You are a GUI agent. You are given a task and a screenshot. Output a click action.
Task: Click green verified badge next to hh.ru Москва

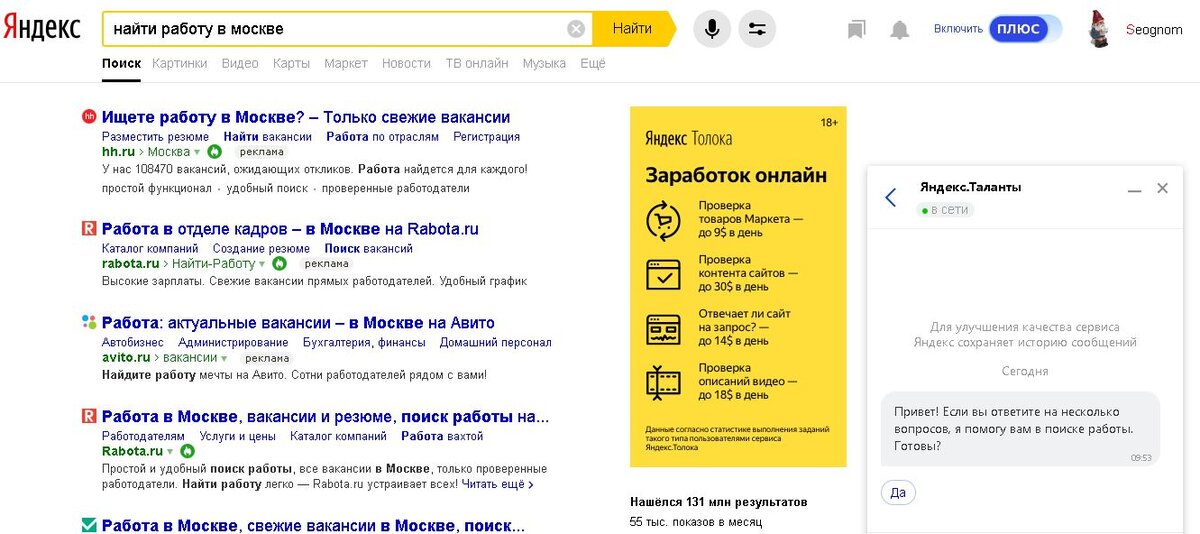(x=213, y=152)
